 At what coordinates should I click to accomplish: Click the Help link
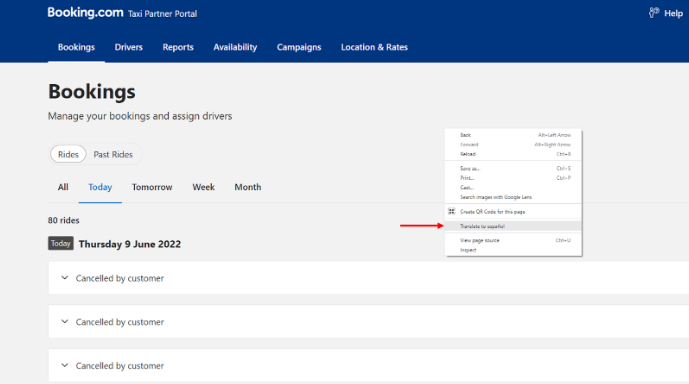pyautogui.click(x=673, y=14)
